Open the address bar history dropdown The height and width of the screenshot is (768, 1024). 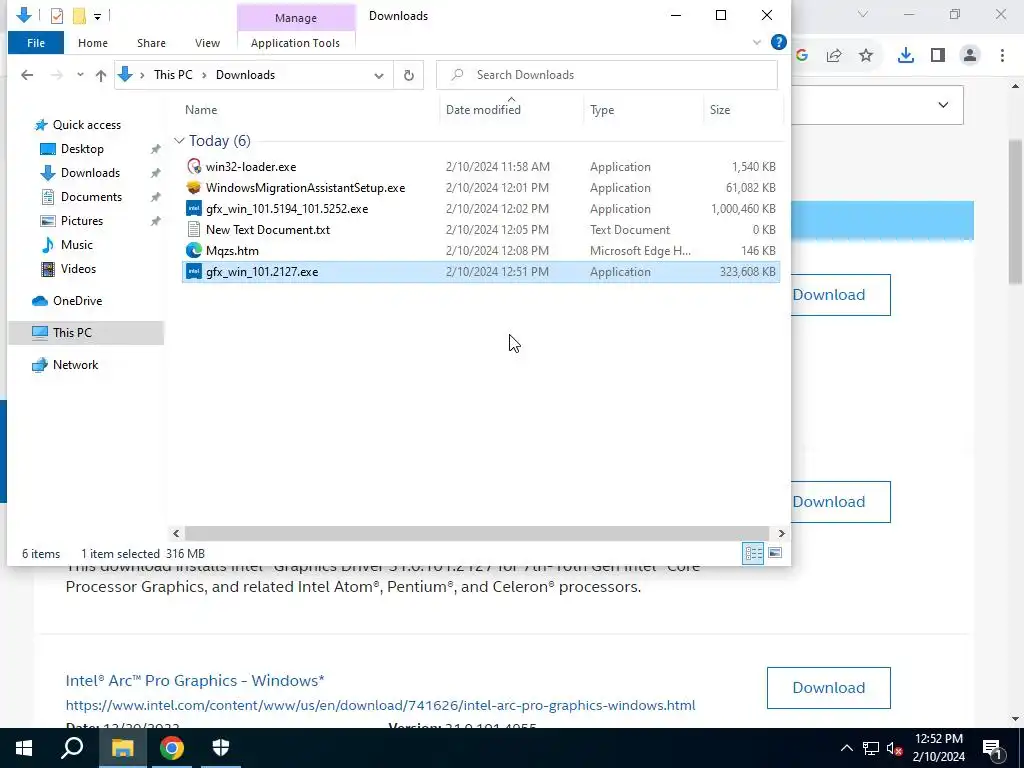pyautogui.click(x=379, y=75)
